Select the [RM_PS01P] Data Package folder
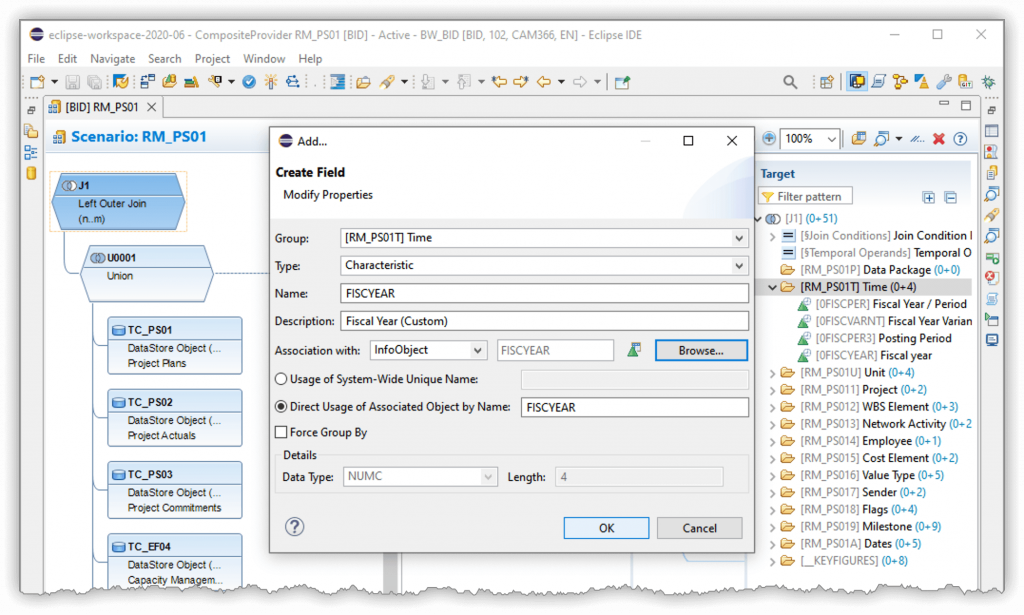Screen dimensions: 1024x615 [x=871, y=270]
